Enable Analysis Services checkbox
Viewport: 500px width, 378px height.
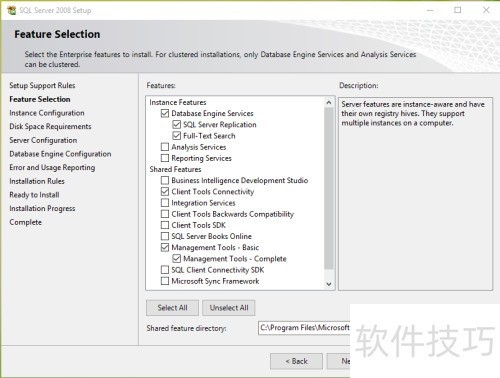(165, 147)
